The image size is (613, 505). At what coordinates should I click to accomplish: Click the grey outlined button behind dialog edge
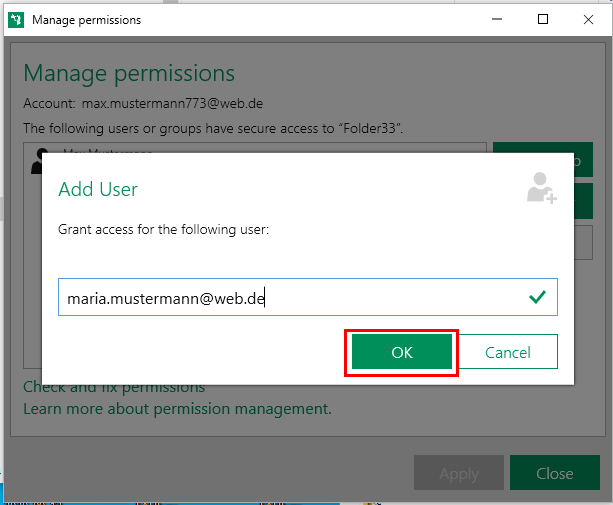(x=584, y=242)
